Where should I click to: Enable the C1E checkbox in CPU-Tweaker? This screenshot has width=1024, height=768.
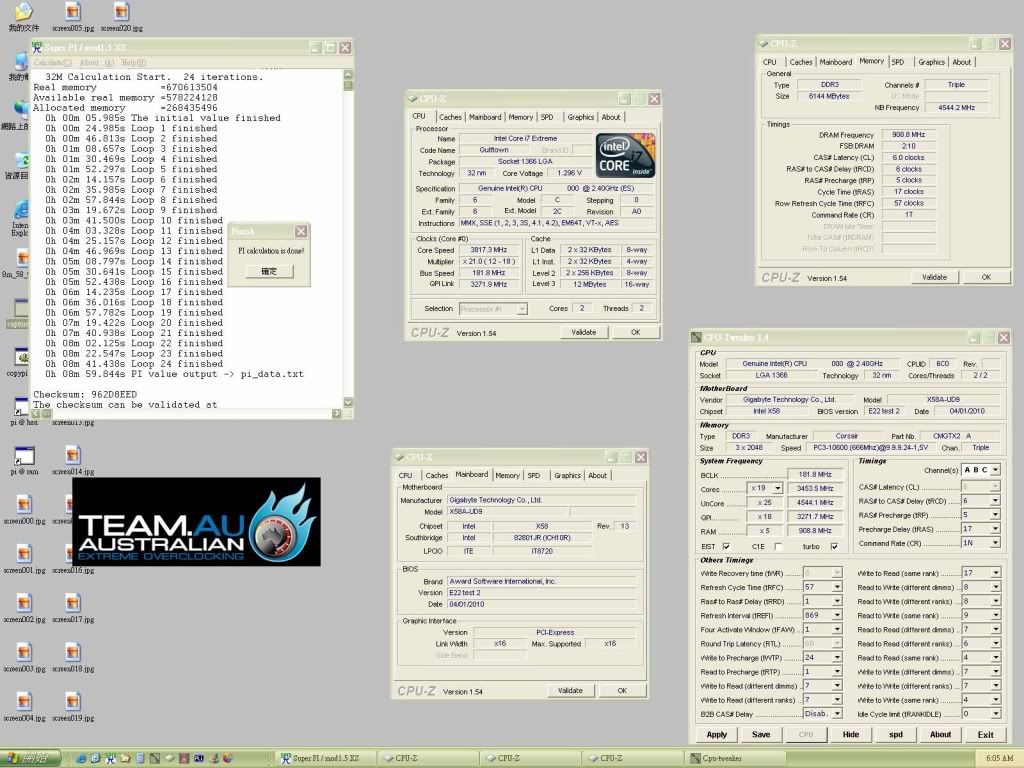778,547
